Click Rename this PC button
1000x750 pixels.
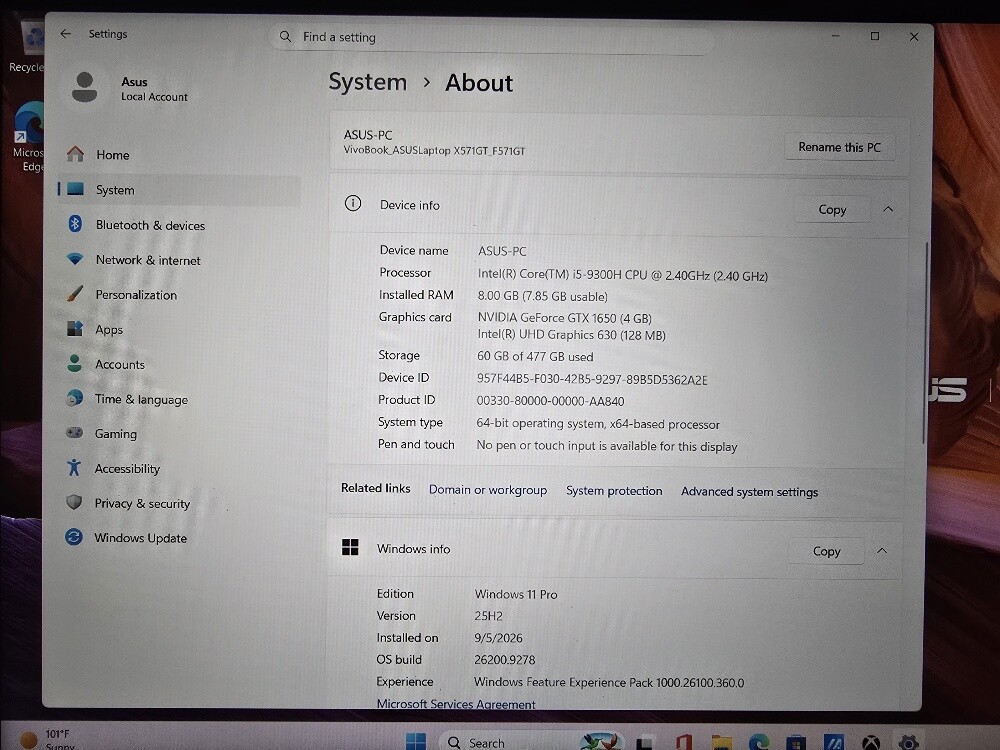(x=839, y=147)
